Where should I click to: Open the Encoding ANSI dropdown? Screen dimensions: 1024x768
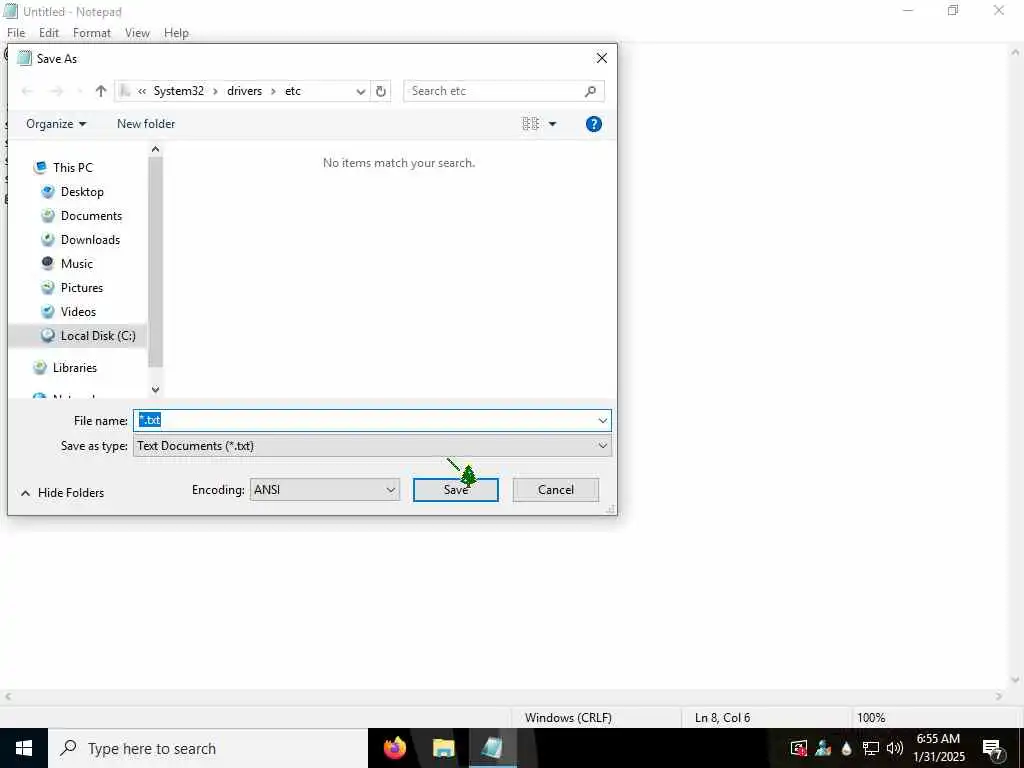pos(325,490)
